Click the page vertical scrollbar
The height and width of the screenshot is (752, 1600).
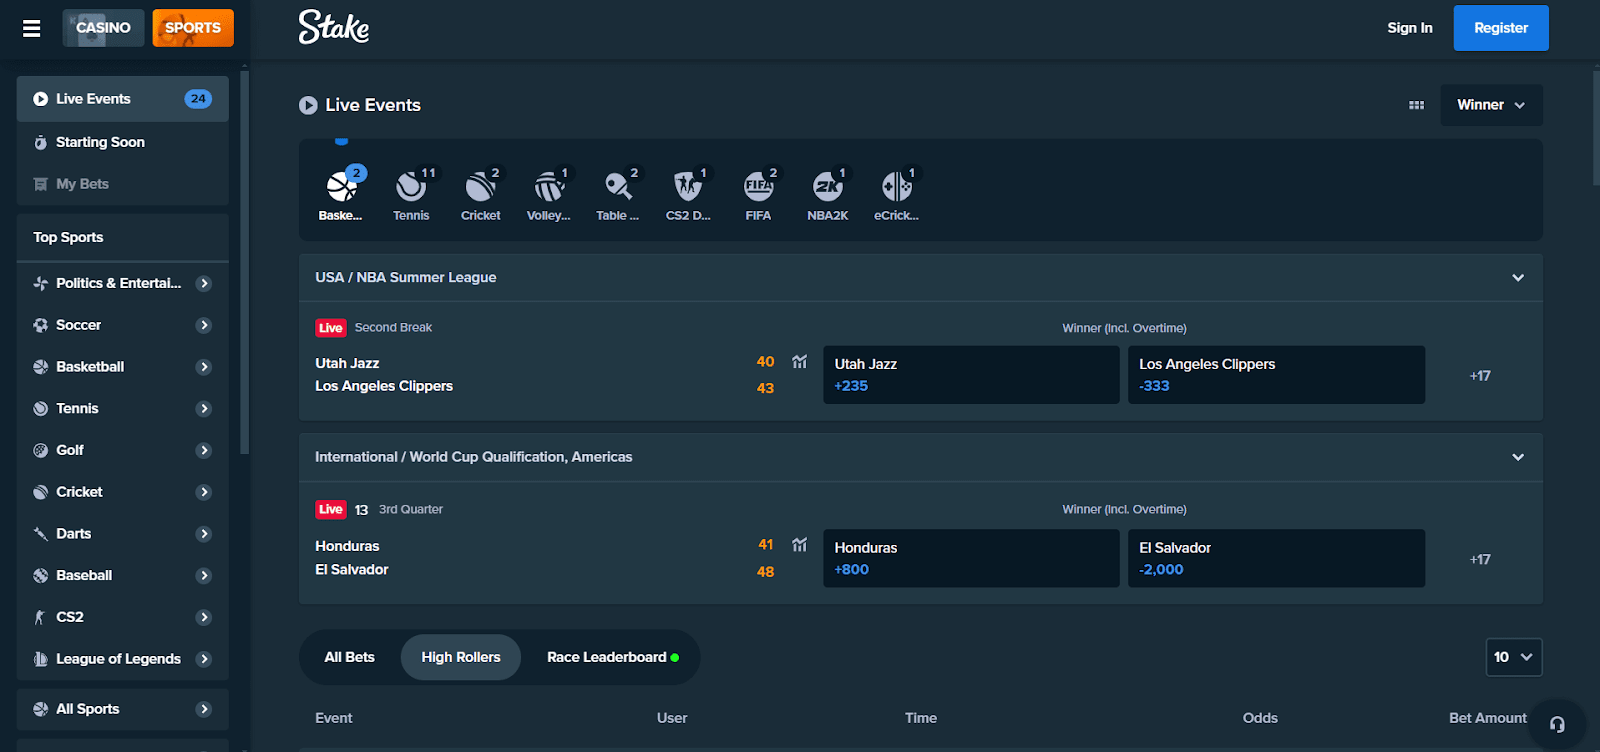[1596, 128]
